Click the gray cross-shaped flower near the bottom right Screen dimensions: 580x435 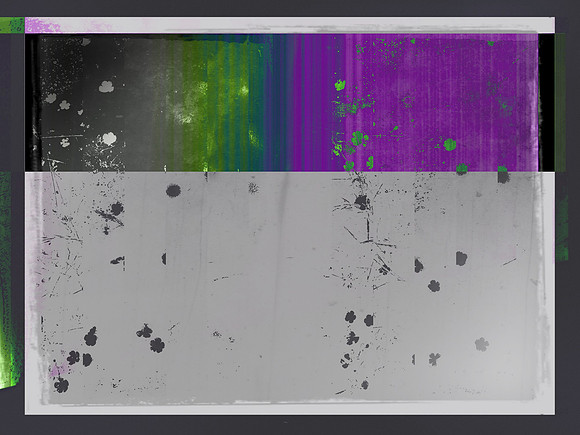coord(435,359)
